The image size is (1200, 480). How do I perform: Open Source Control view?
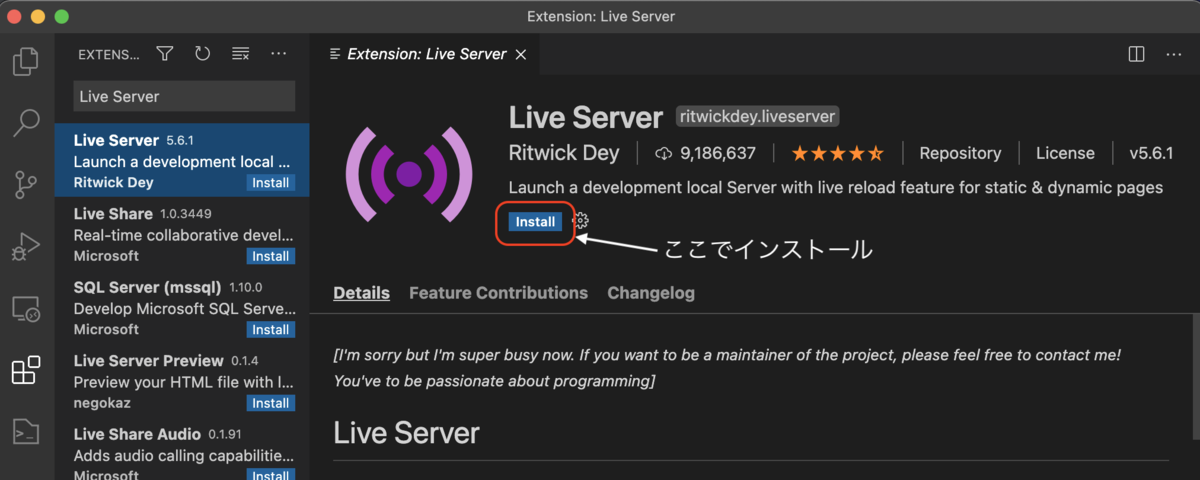pos(25,185)
